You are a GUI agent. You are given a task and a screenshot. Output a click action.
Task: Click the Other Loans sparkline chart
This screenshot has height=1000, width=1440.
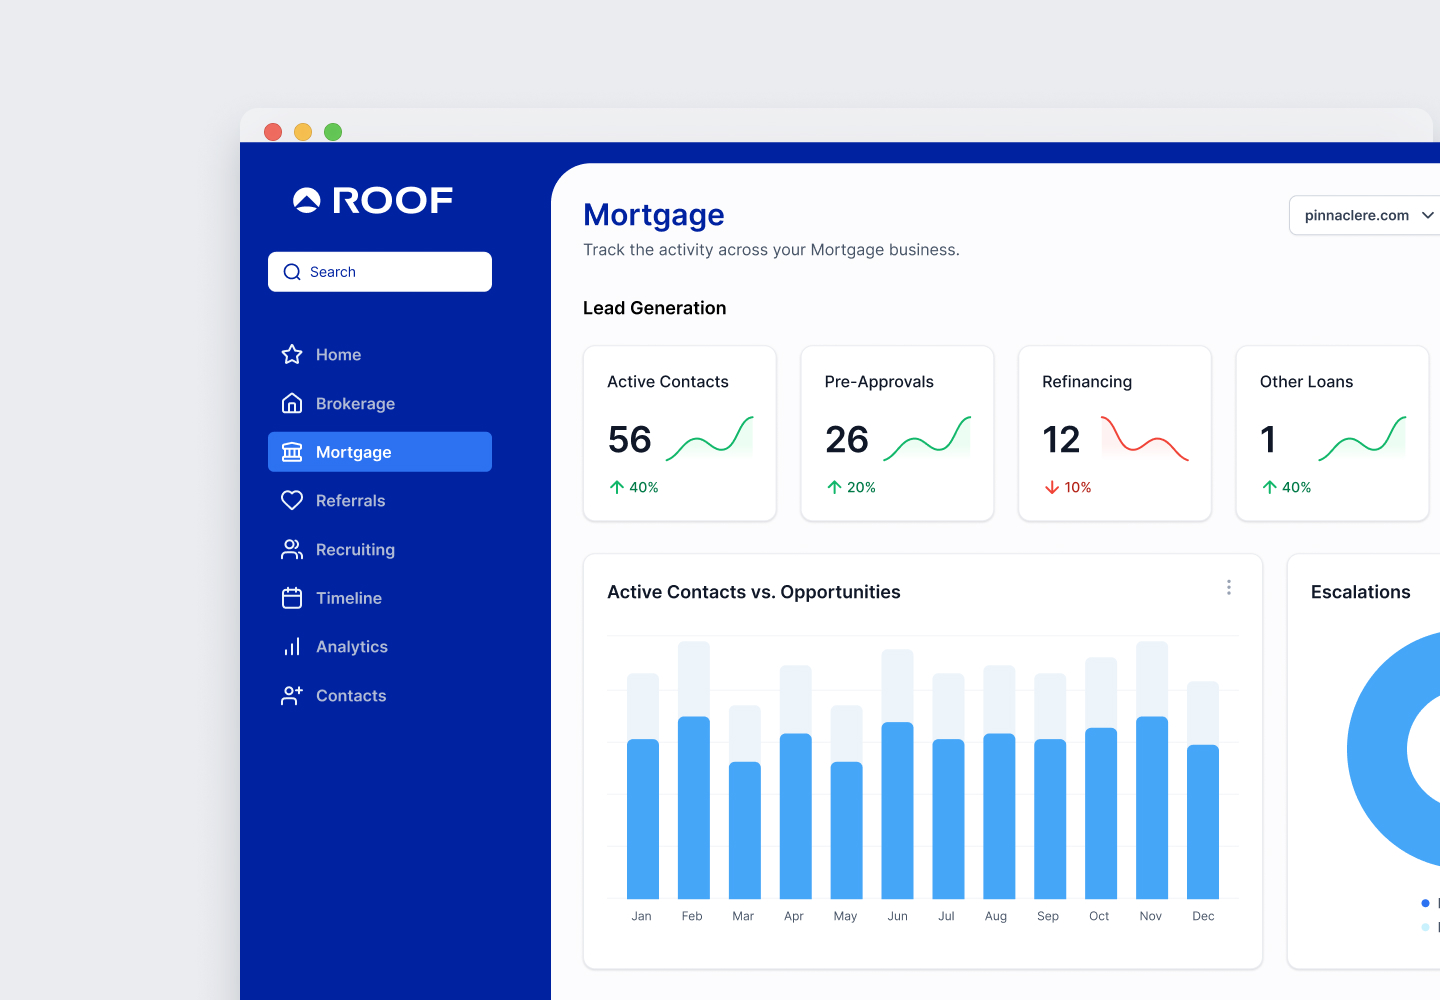1362,439
